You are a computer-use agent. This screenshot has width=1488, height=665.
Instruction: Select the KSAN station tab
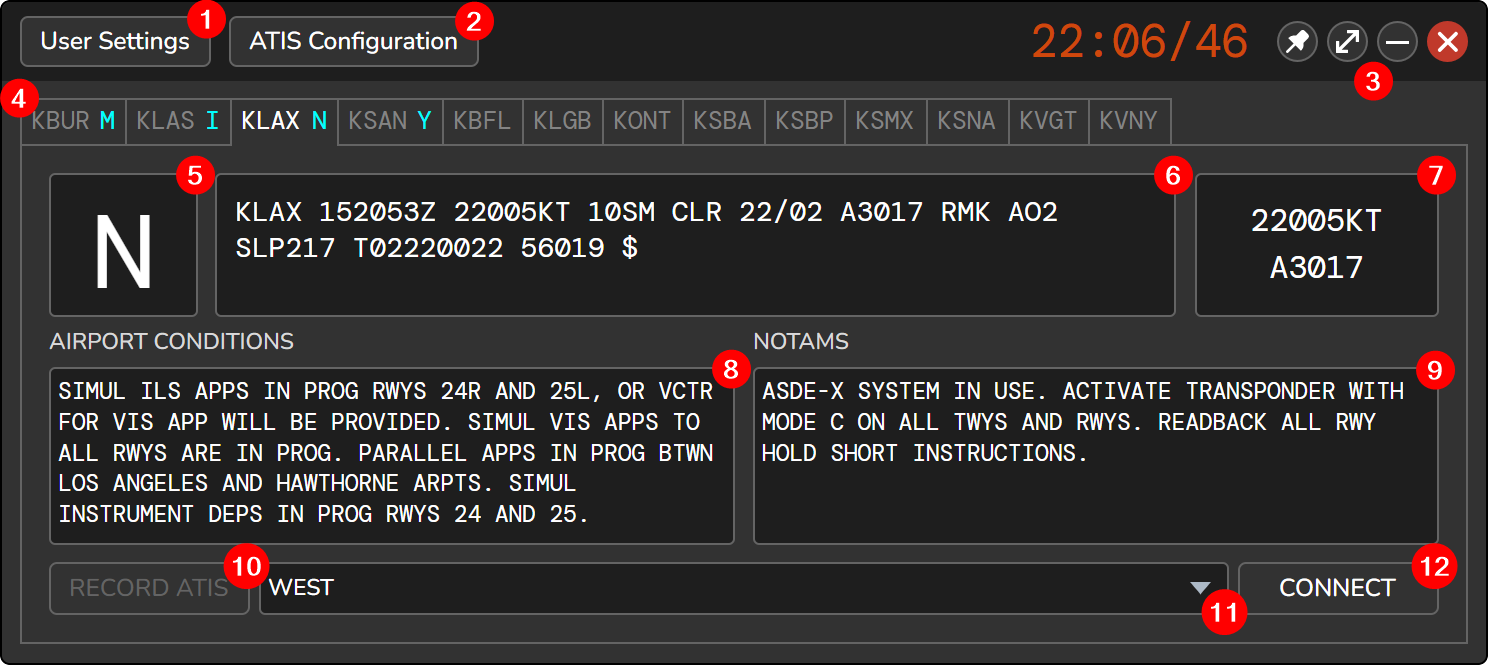coord(389,122)
